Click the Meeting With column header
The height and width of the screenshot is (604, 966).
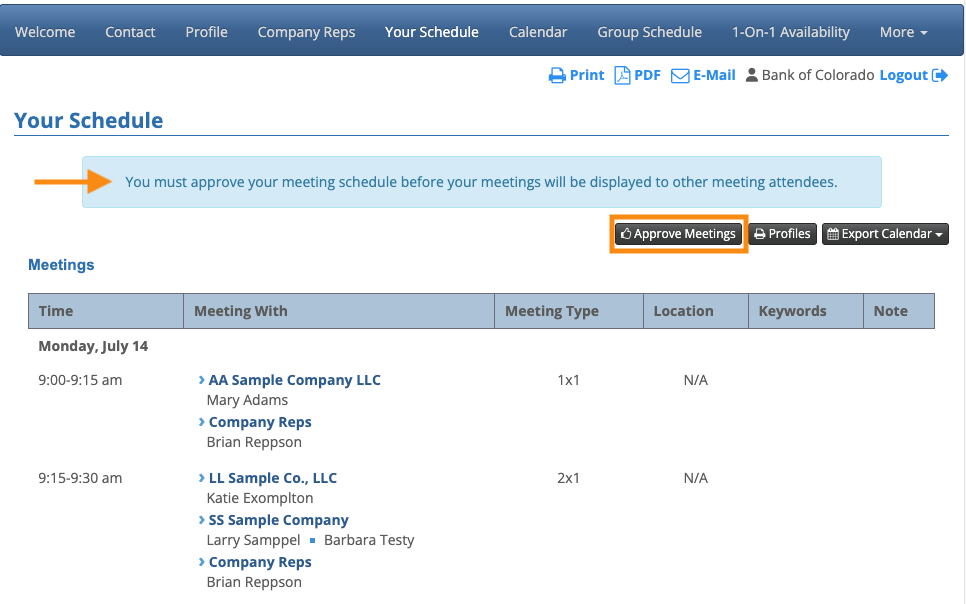240,311
